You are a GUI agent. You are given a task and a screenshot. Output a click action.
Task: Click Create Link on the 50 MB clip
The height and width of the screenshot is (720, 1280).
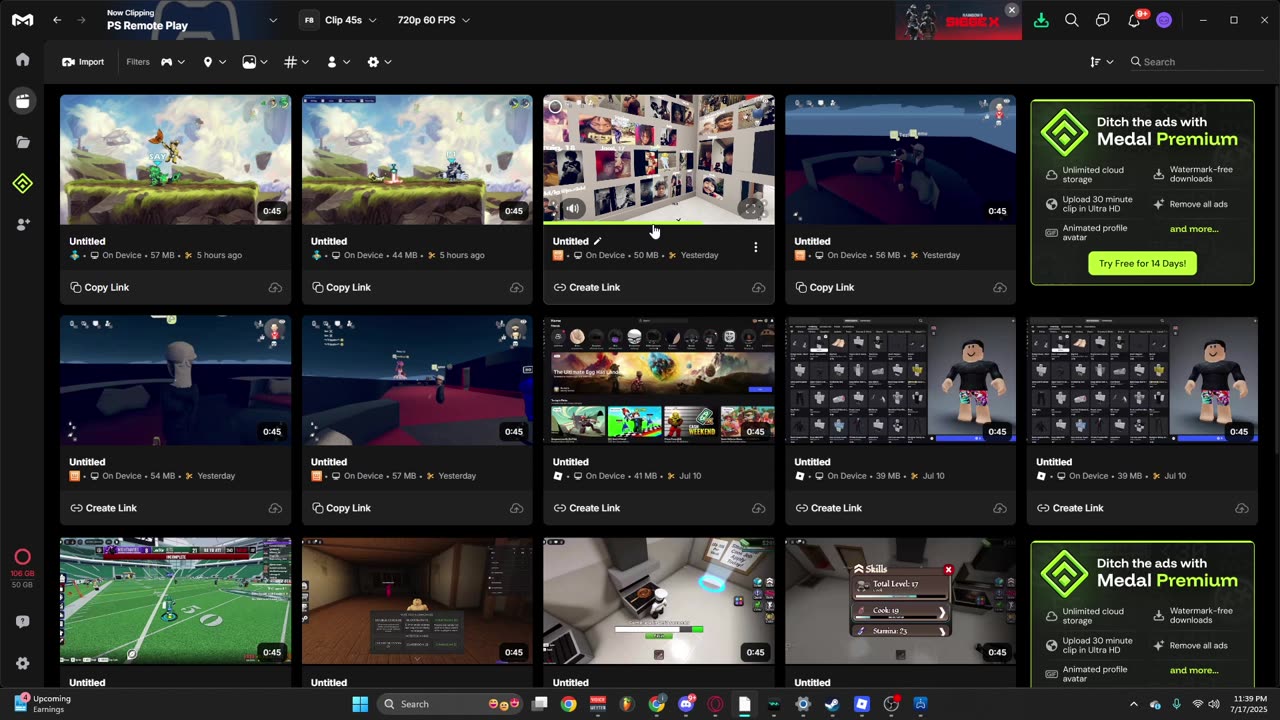pyautogui.click(x=587, y=288)
